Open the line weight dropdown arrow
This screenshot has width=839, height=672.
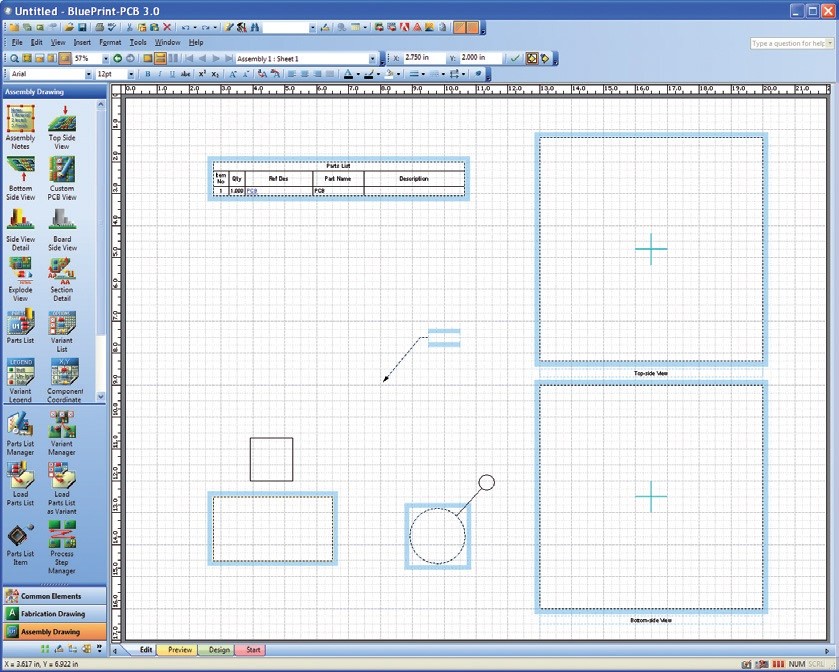tap(423, 74)
